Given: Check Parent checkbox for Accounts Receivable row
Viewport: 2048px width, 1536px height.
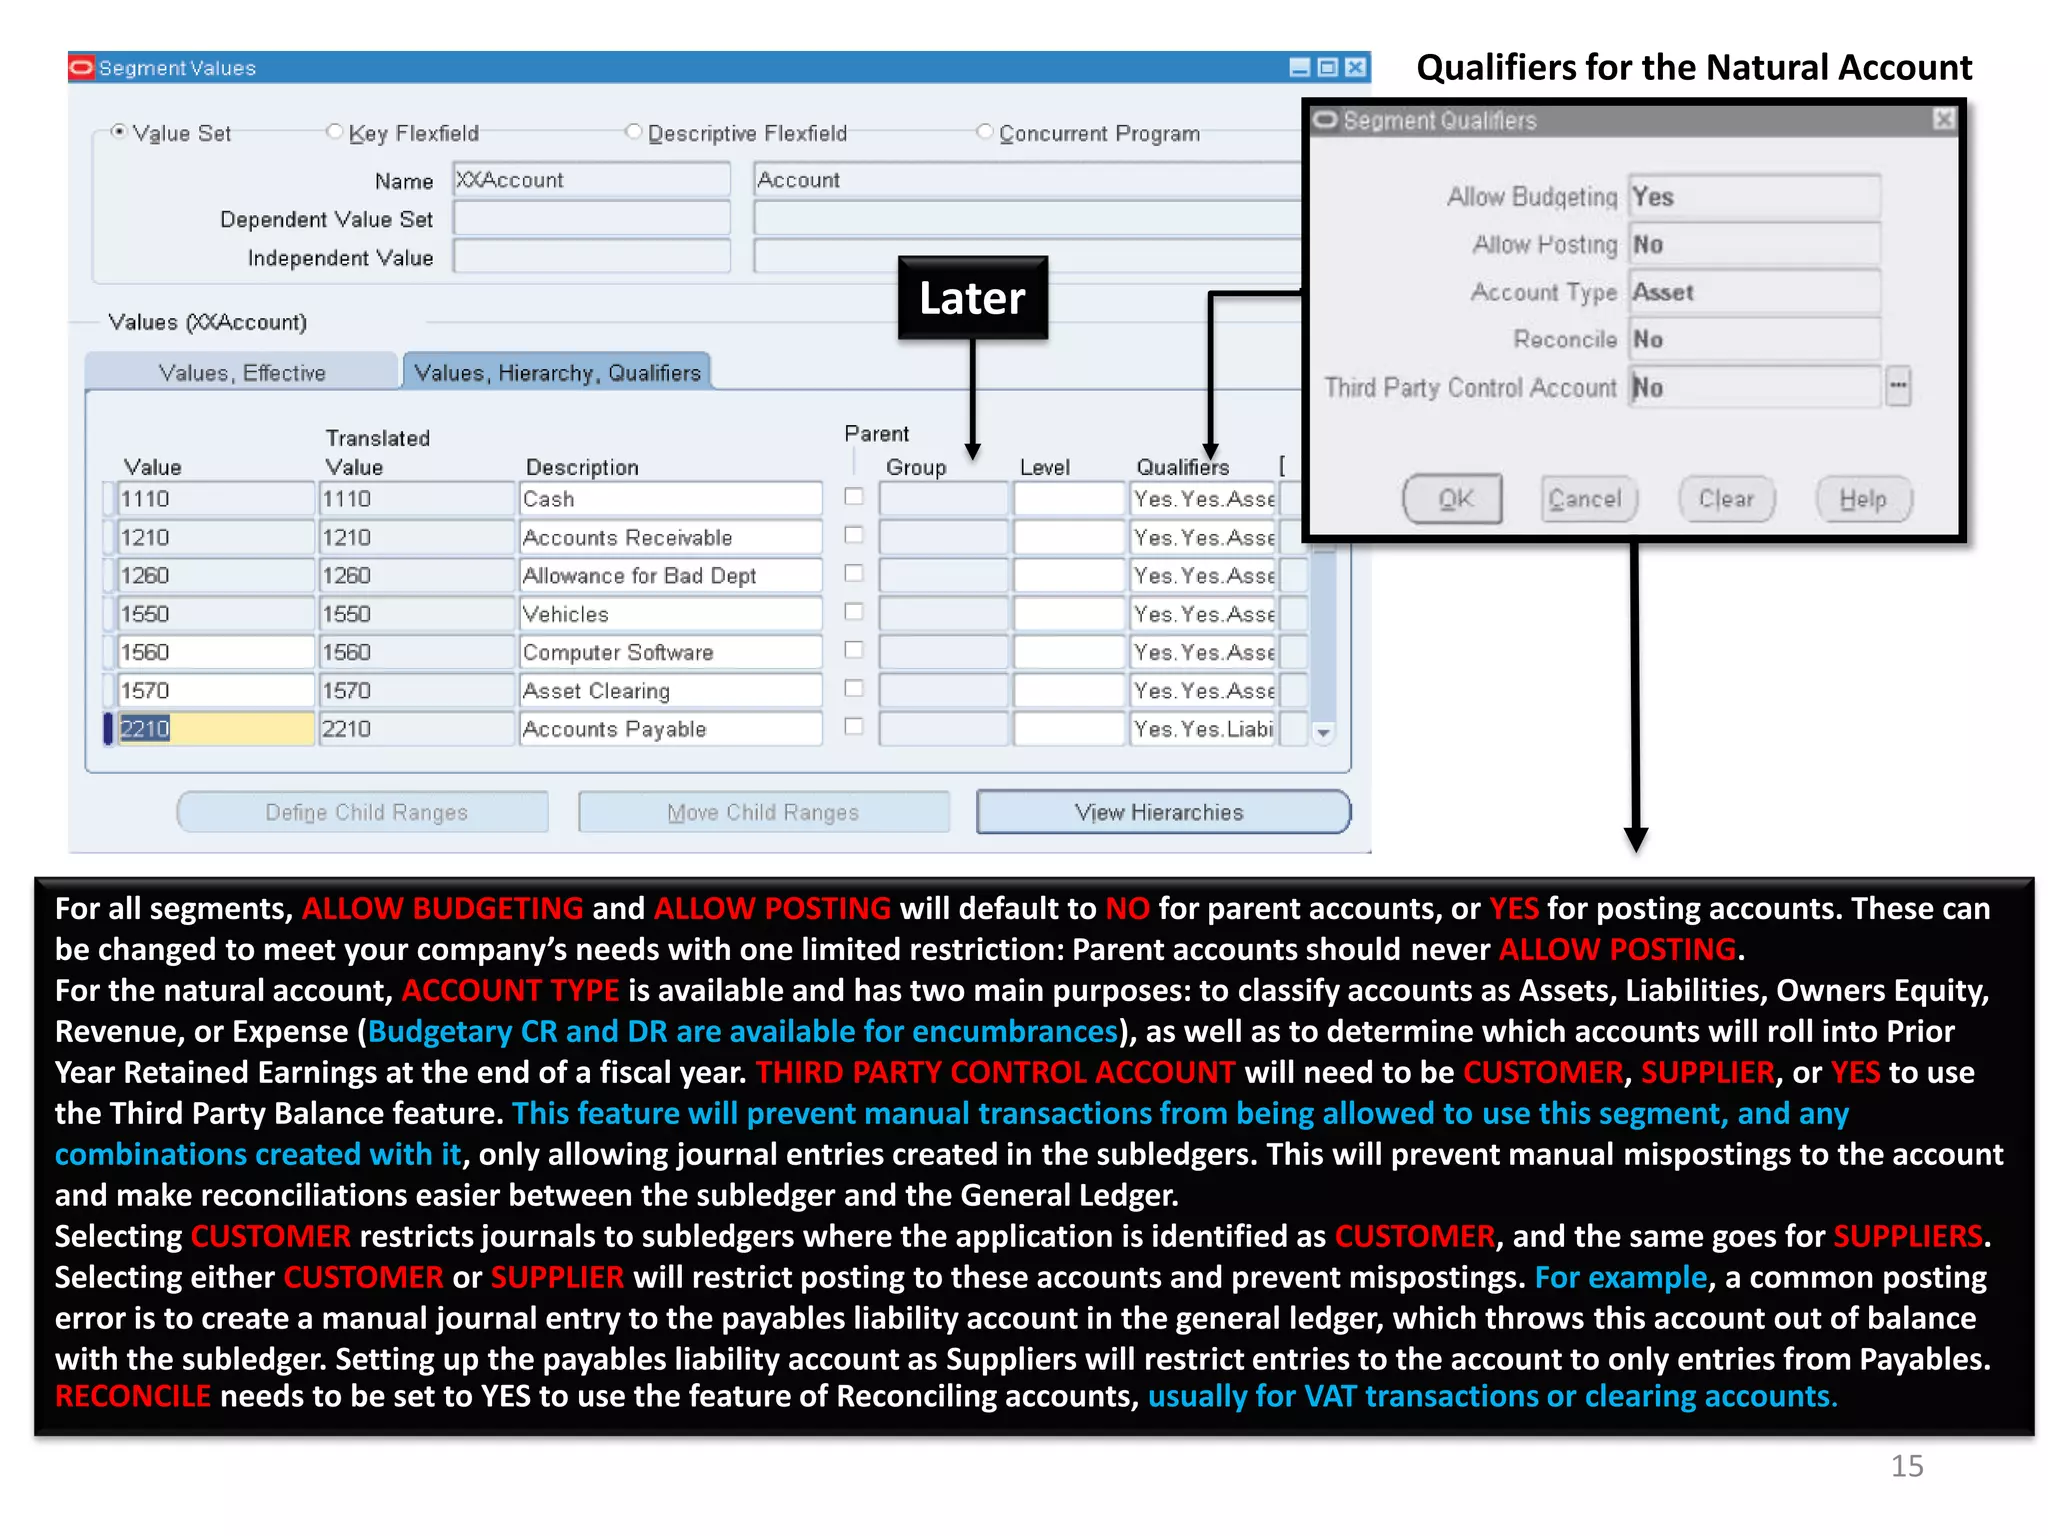Looking at the screenshot, I should [853, 534].
